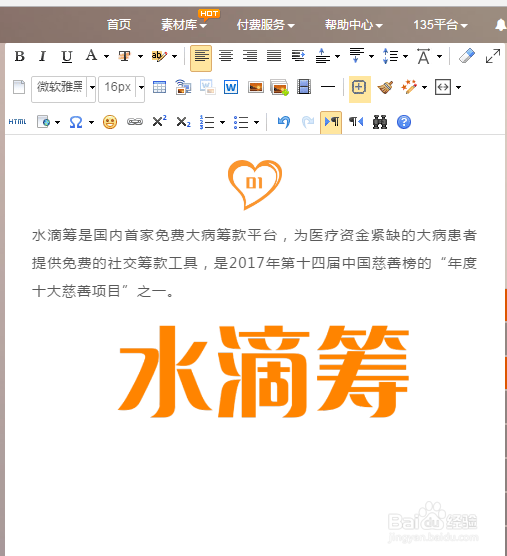
Task: Insert ordered numbered list
Action: pos(207,122)
